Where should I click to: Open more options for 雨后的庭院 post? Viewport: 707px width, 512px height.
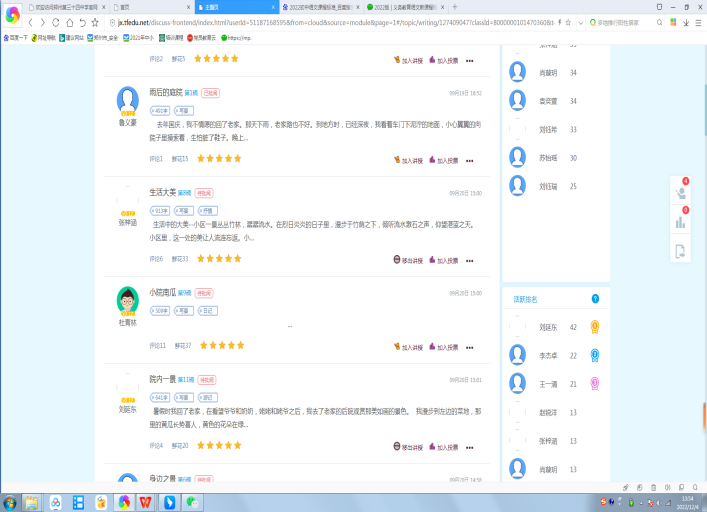[469, 159]
